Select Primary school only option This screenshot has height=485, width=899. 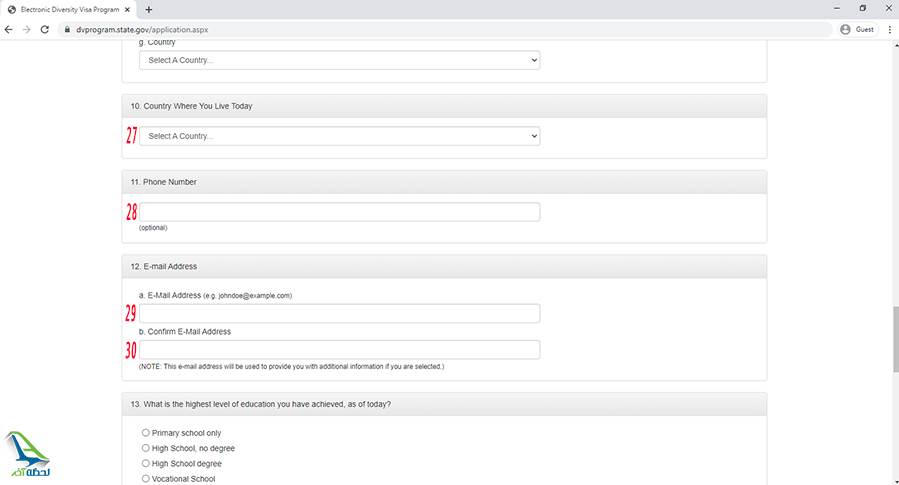(x=146, y=433)
